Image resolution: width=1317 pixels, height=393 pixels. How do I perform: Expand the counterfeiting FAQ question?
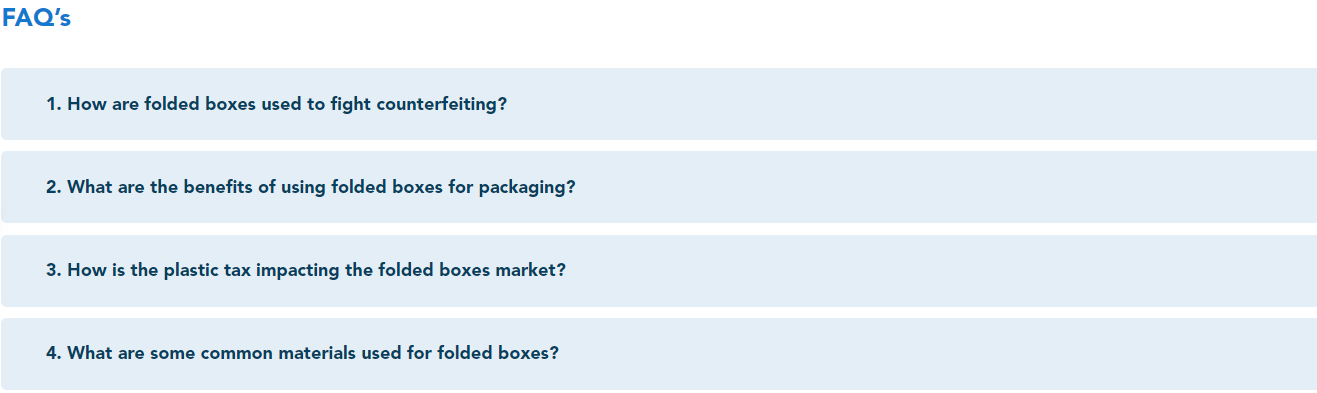659,104
